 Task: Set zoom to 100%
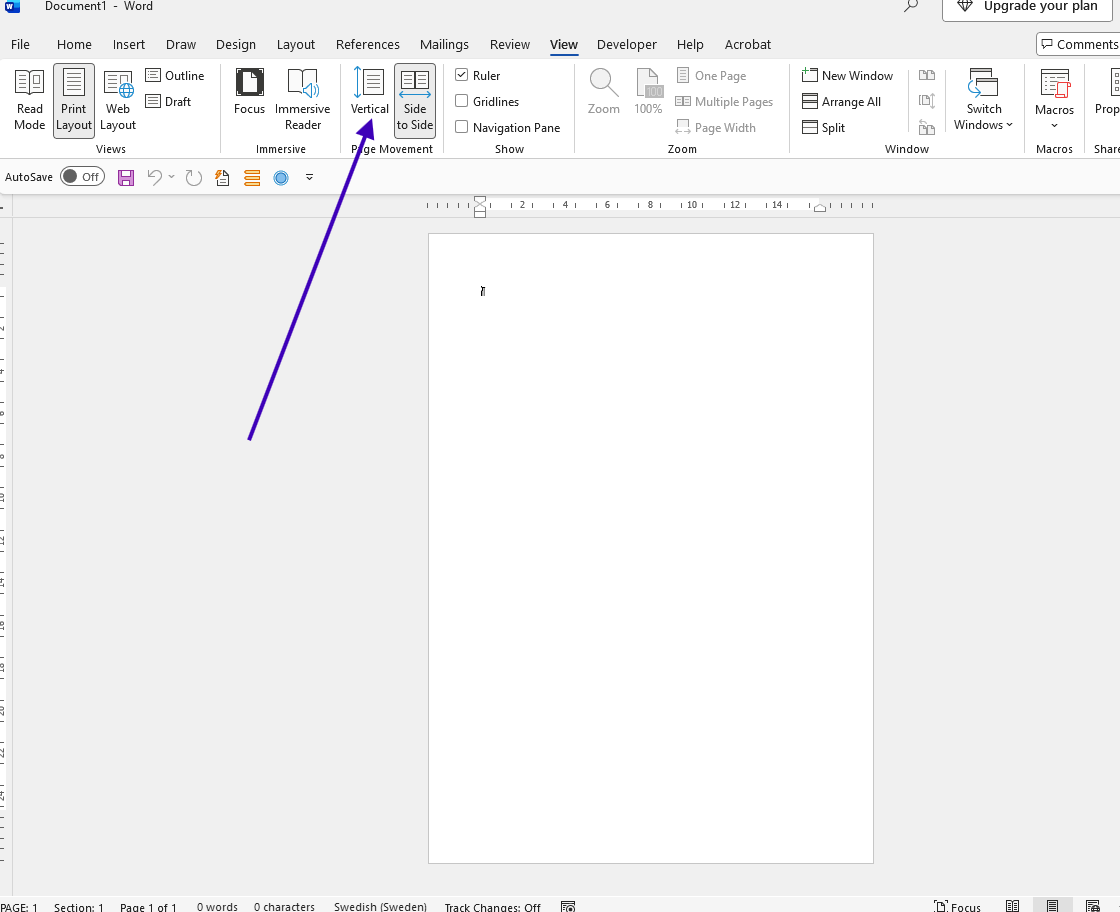coord(648,93)
